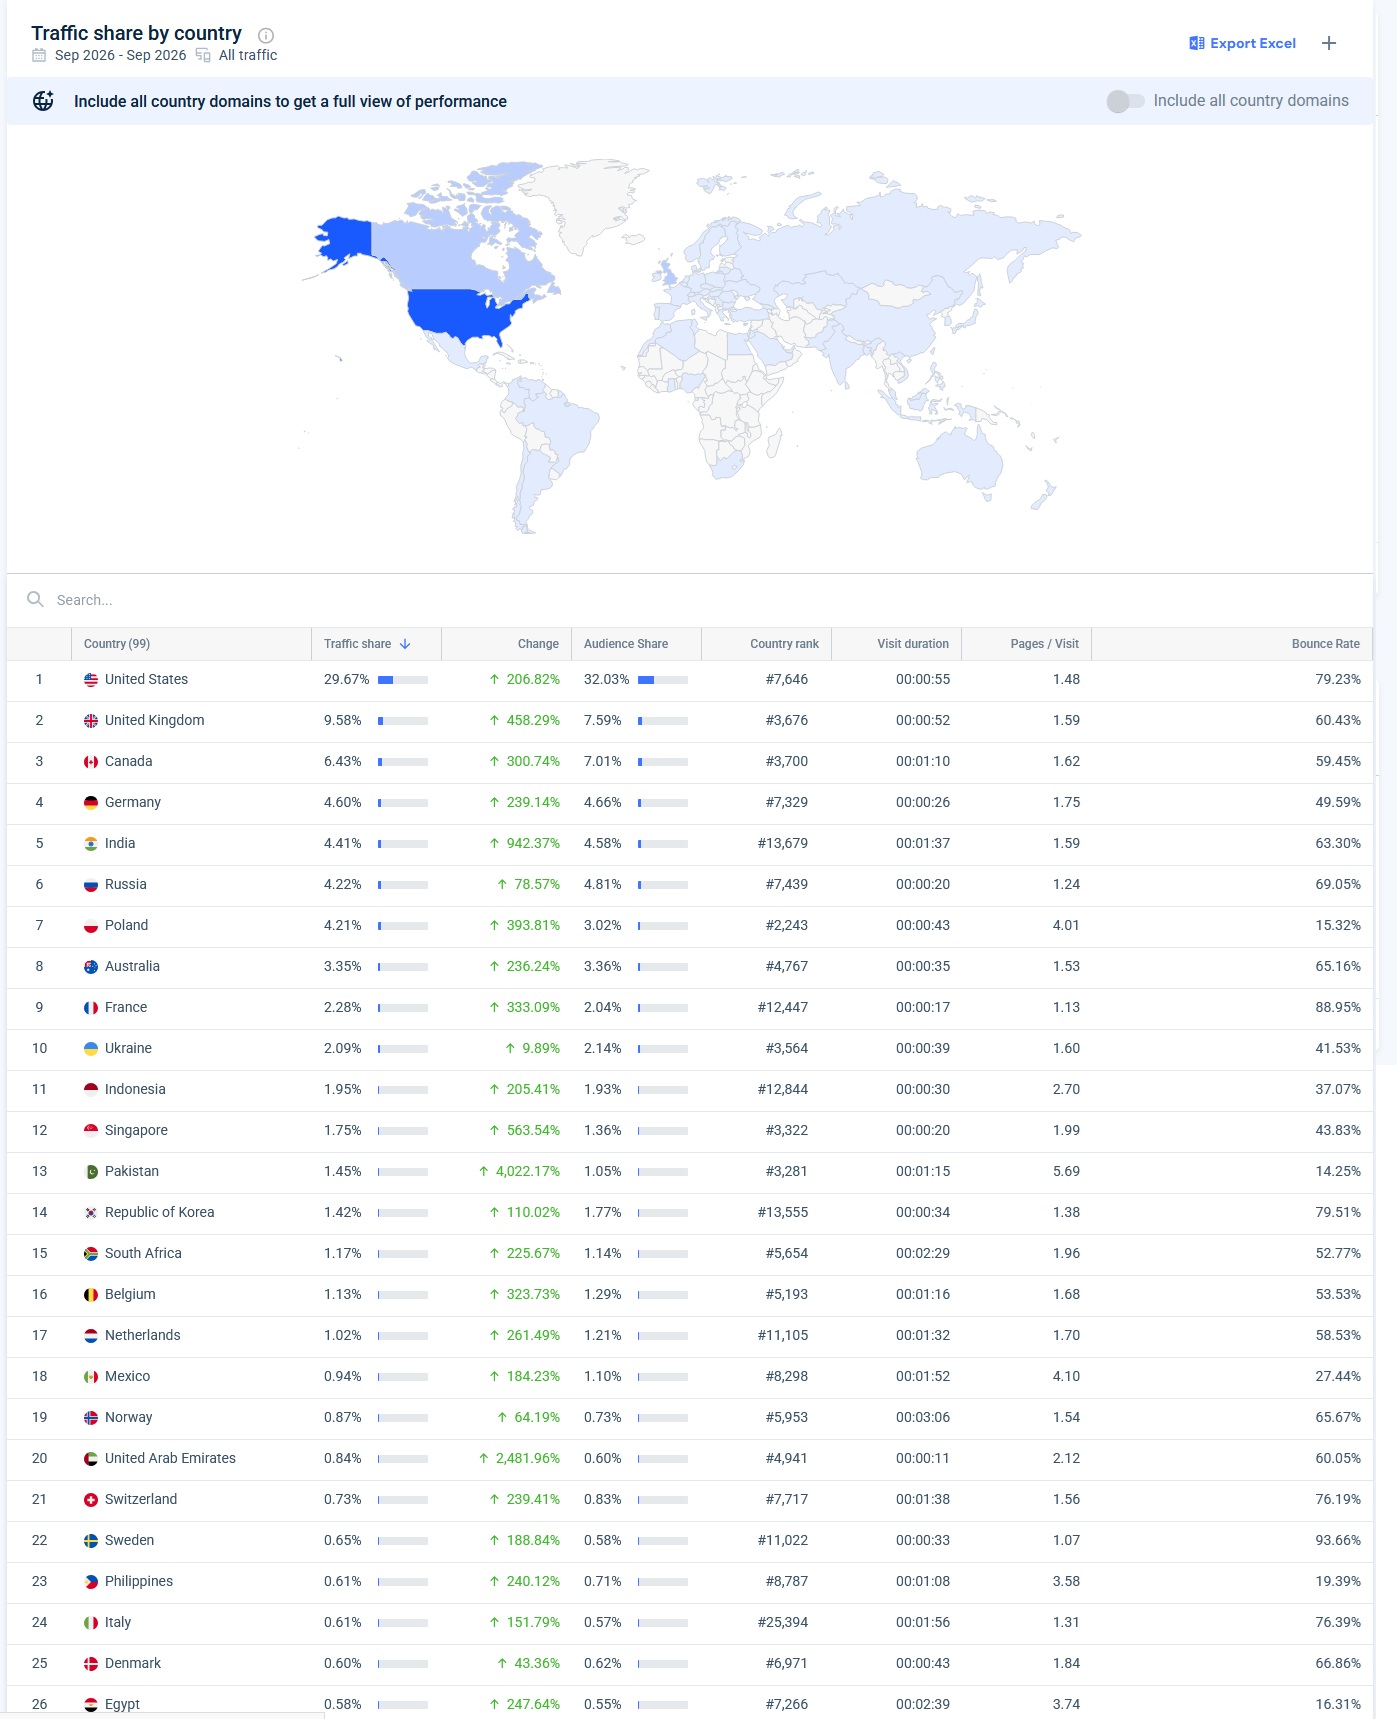Click the All traffic filter label
This screenshot has height=1719, width=1397.
pyautogui.click(x=248, y=55)
